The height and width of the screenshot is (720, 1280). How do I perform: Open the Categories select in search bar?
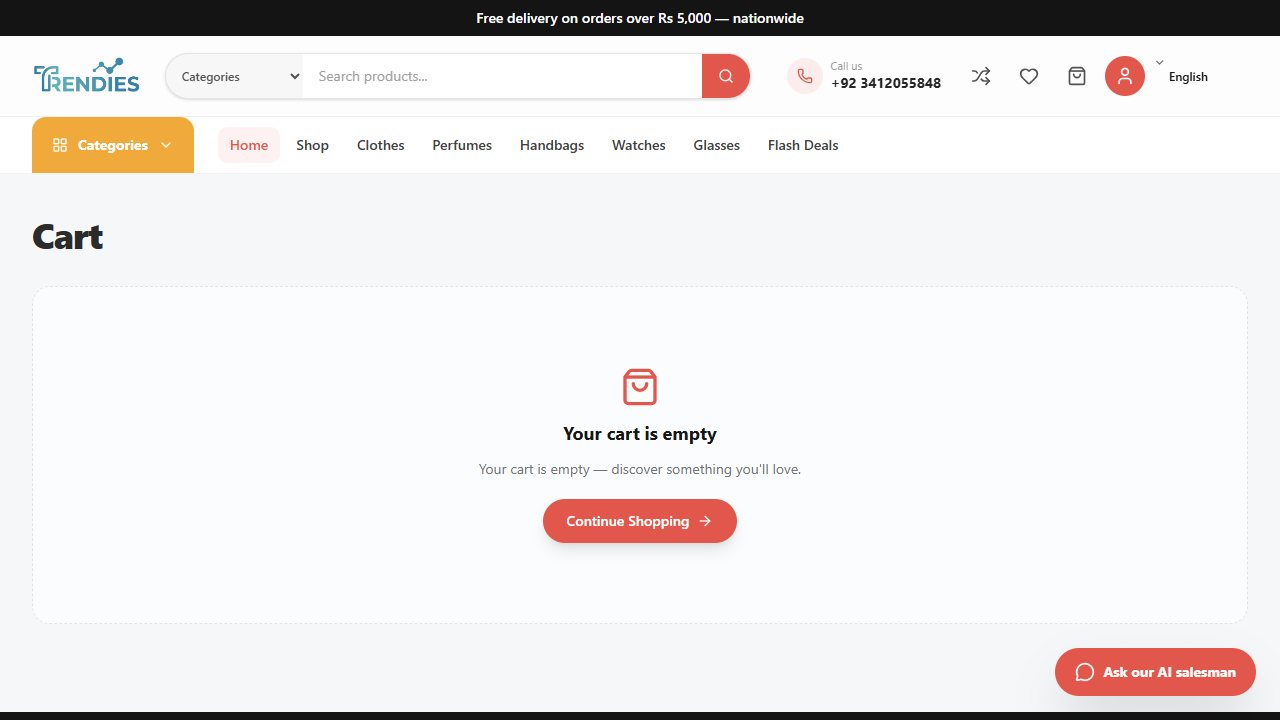(x=235, y=76)
